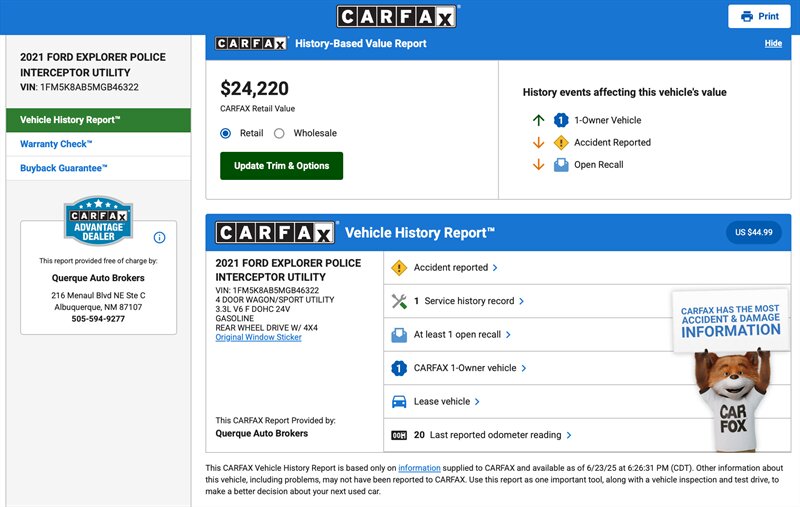Viewport: 800px width, 507px height.
Task: Expand Lease vehicle chevron
Action: [477, 402]
